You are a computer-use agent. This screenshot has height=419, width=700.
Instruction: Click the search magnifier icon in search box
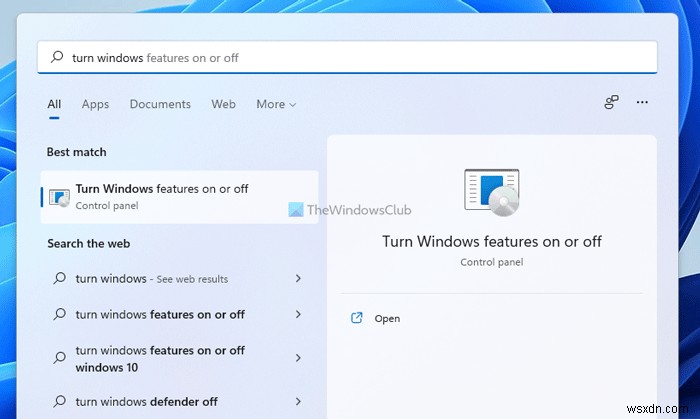coord(57,57)
